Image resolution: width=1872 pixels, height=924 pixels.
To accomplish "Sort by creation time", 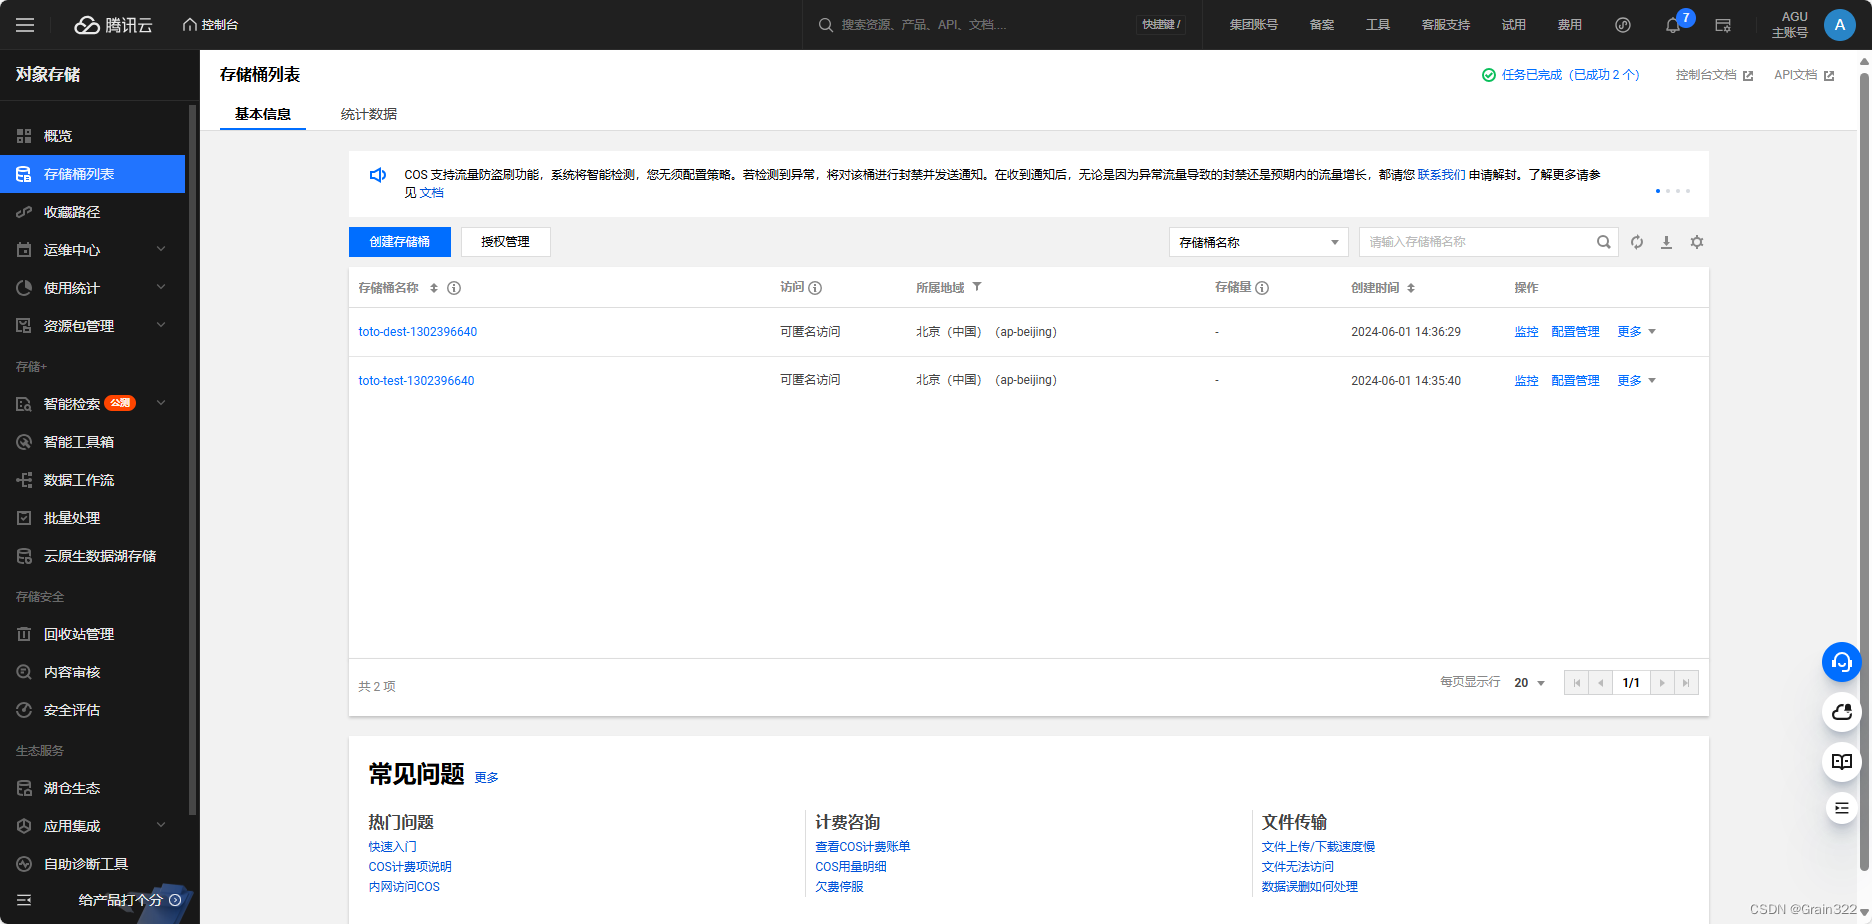I will point(1411,288).
